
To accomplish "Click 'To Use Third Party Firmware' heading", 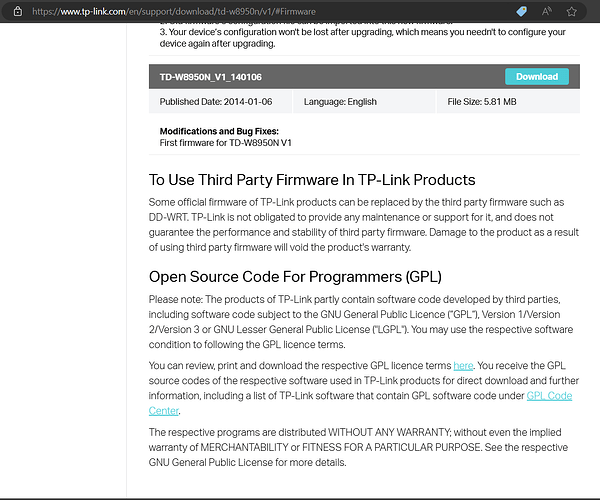I will pos(312,180).
